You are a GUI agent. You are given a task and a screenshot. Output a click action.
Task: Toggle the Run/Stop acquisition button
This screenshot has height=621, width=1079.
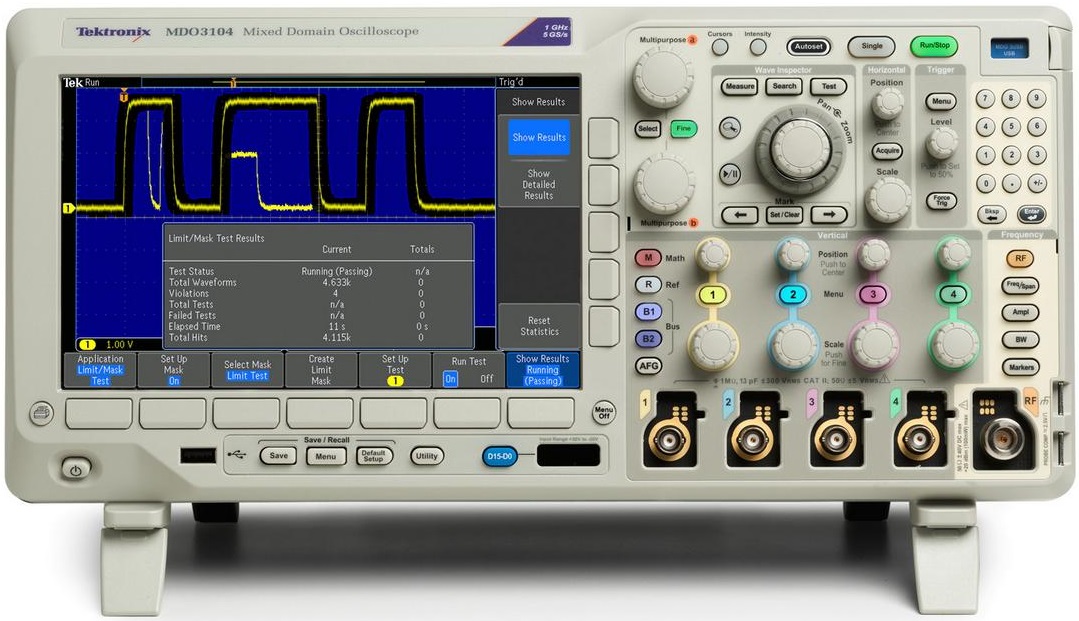pos(933,46)
